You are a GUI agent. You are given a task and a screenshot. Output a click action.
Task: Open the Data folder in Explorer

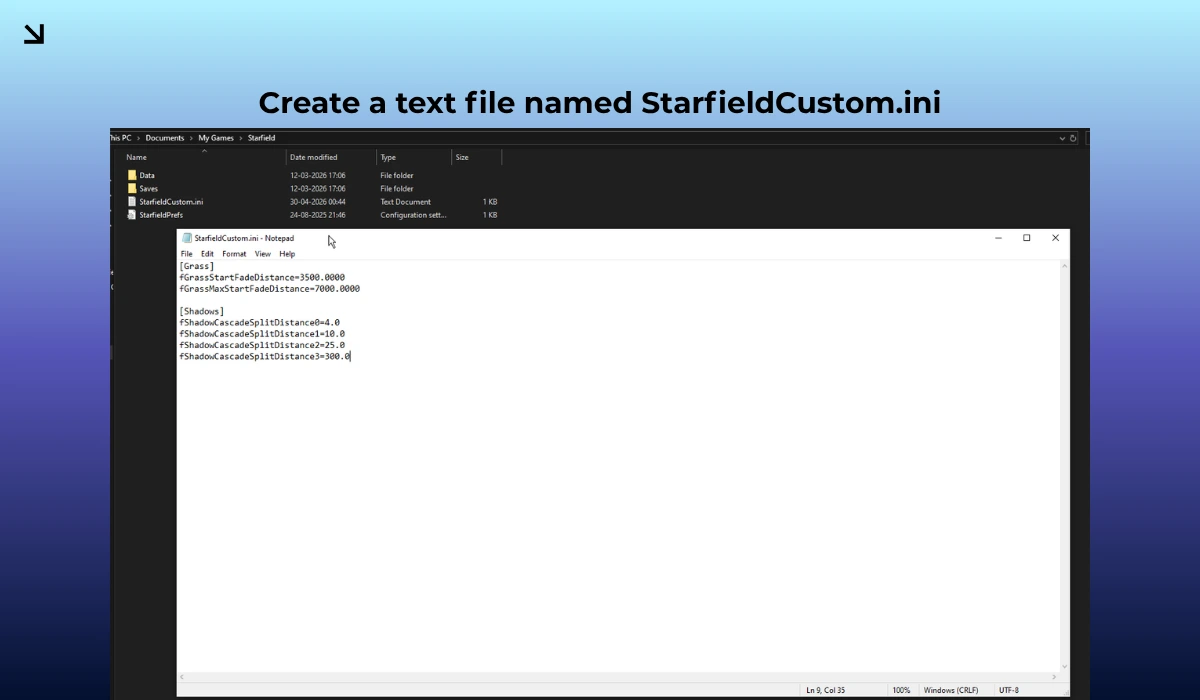(x=147, y=175)
